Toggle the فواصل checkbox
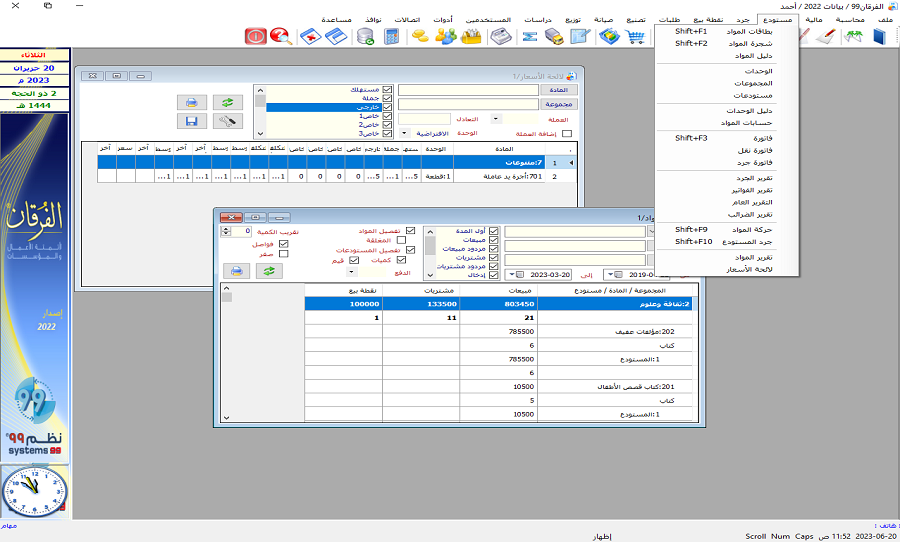The image size is (900, 542). (283, 243)
